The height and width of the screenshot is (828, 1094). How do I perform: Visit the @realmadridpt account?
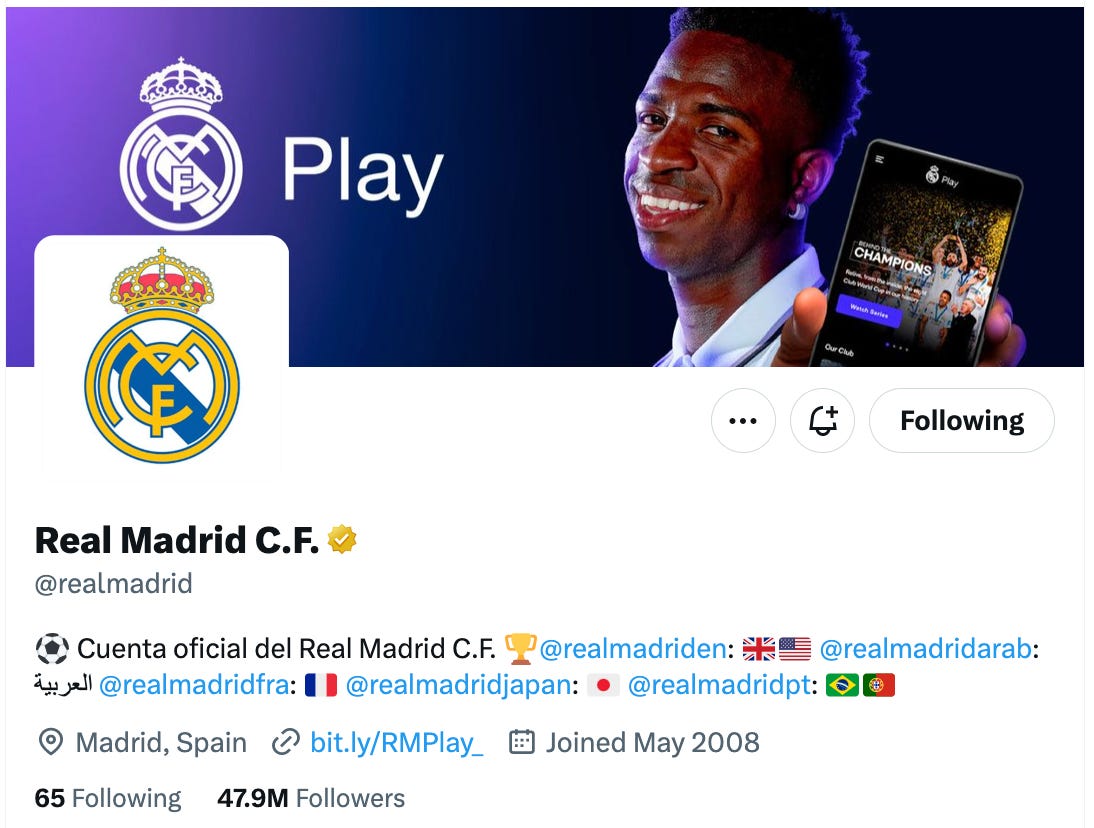click(x=719, y=685)
